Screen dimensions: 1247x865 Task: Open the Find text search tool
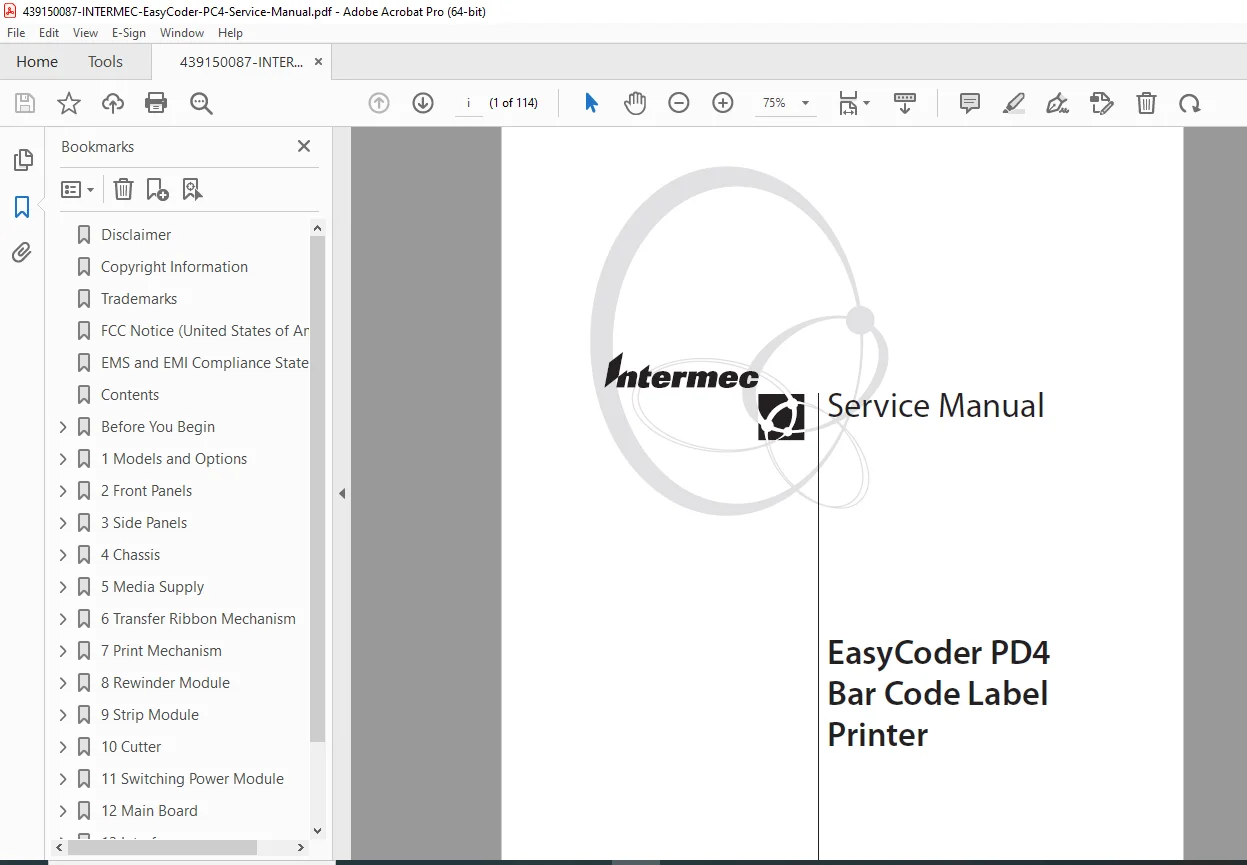pyautogui.click(x=202, y=103)
